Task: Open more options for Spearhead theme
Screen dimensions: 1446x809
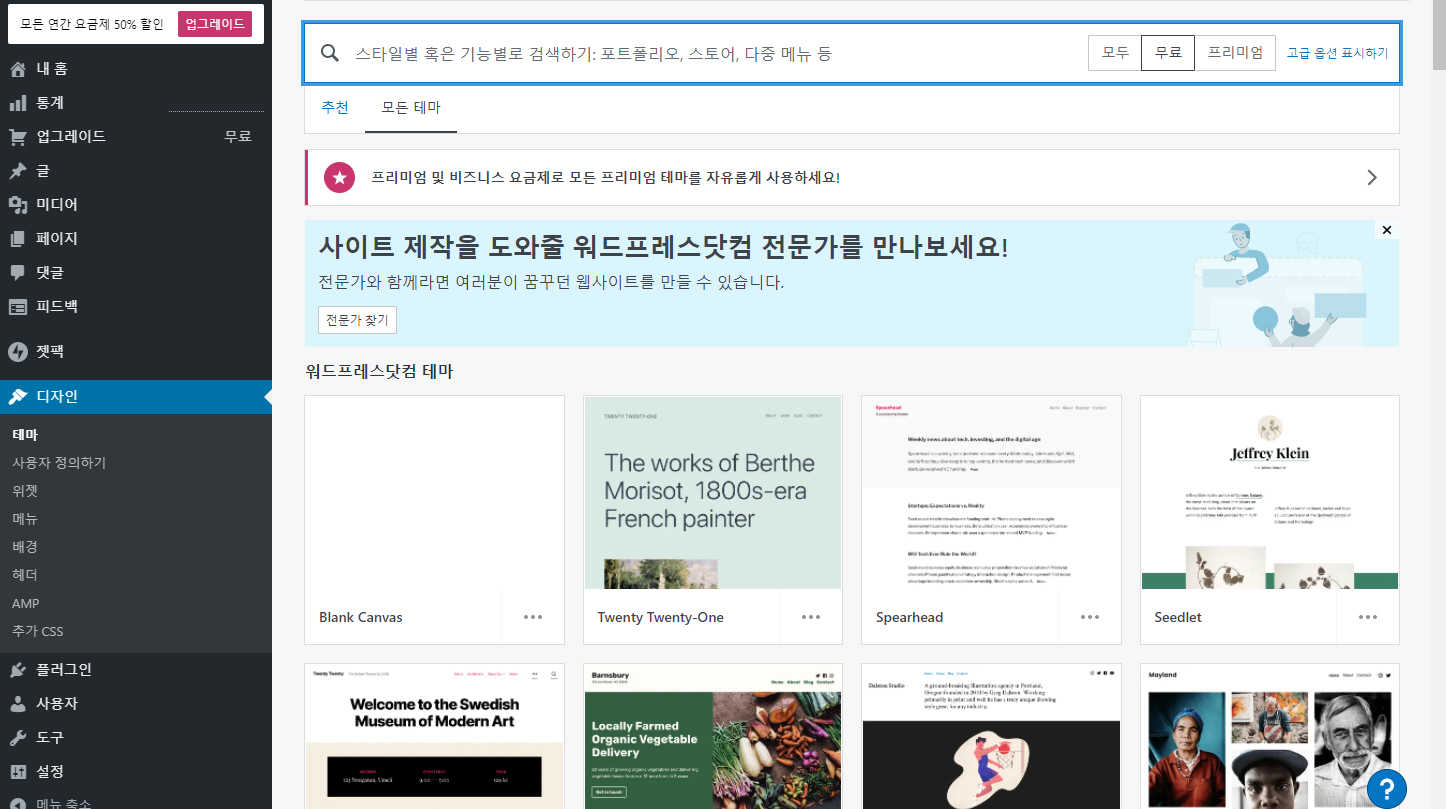Action: [1090, 617]
